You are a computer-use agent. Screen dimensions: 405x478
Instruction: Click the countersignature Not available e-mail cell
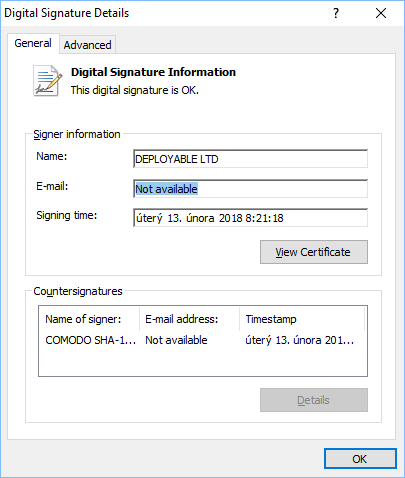tap(176, 340)
